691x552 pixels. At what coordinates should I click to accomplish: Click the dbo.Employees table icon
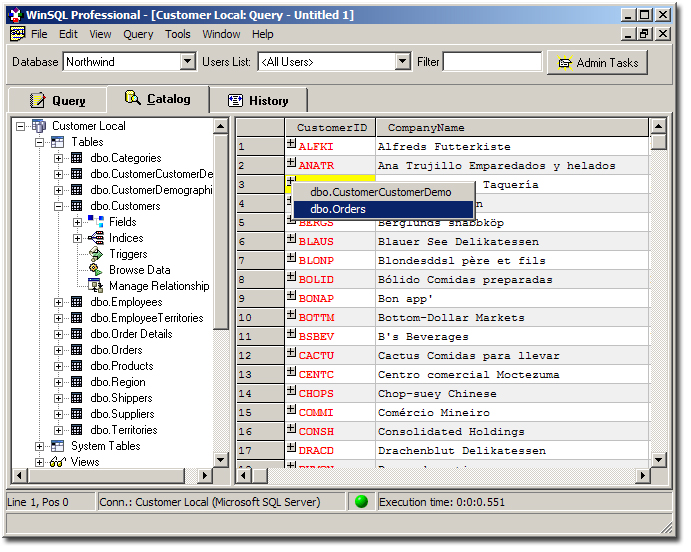77,302
